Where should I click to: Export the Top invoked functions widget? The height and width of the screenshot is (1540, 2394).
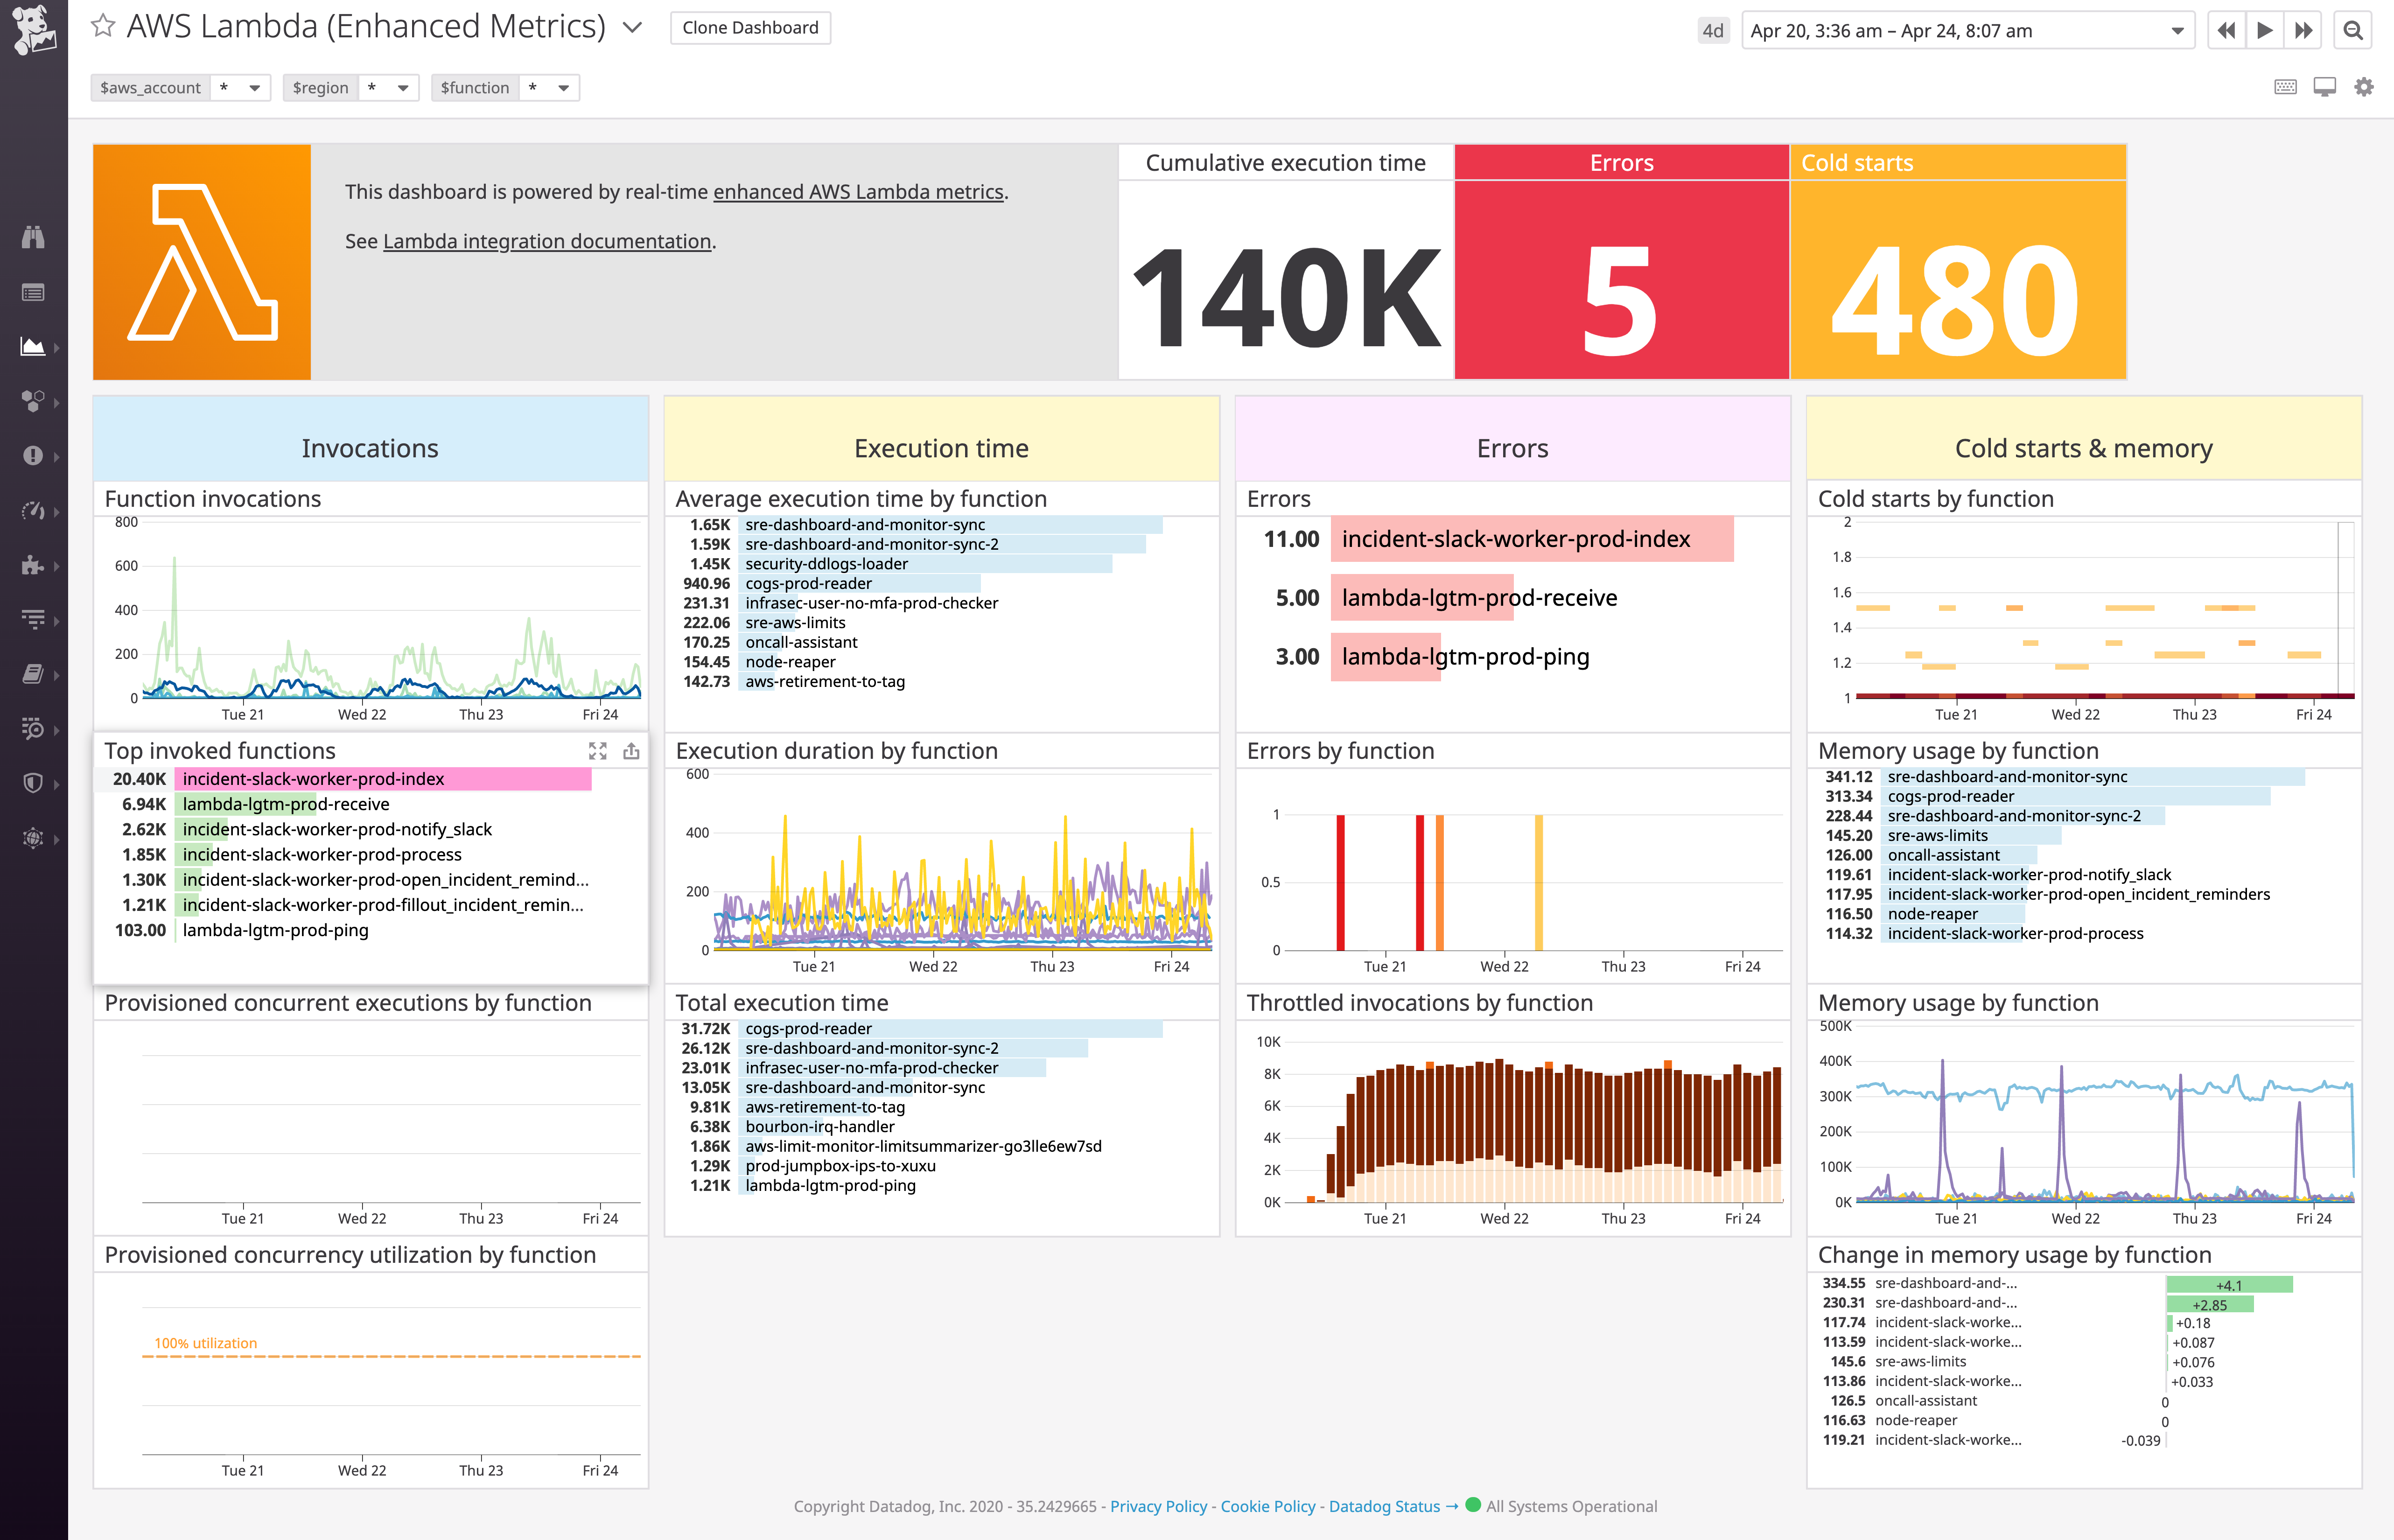632,750
